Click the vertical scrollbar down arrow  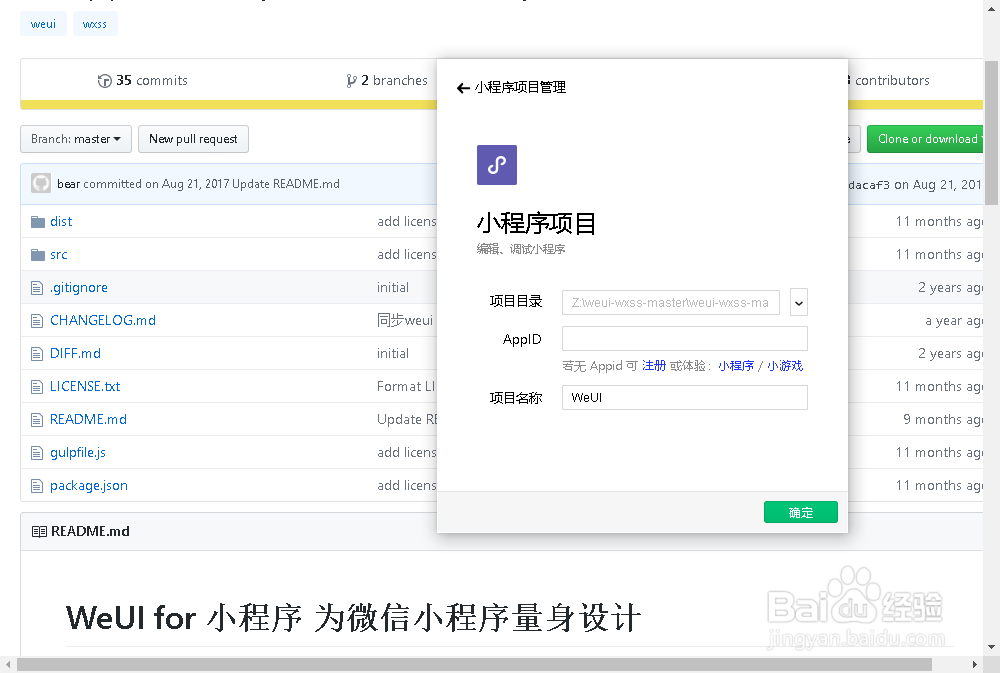click(x=991, y=647)
